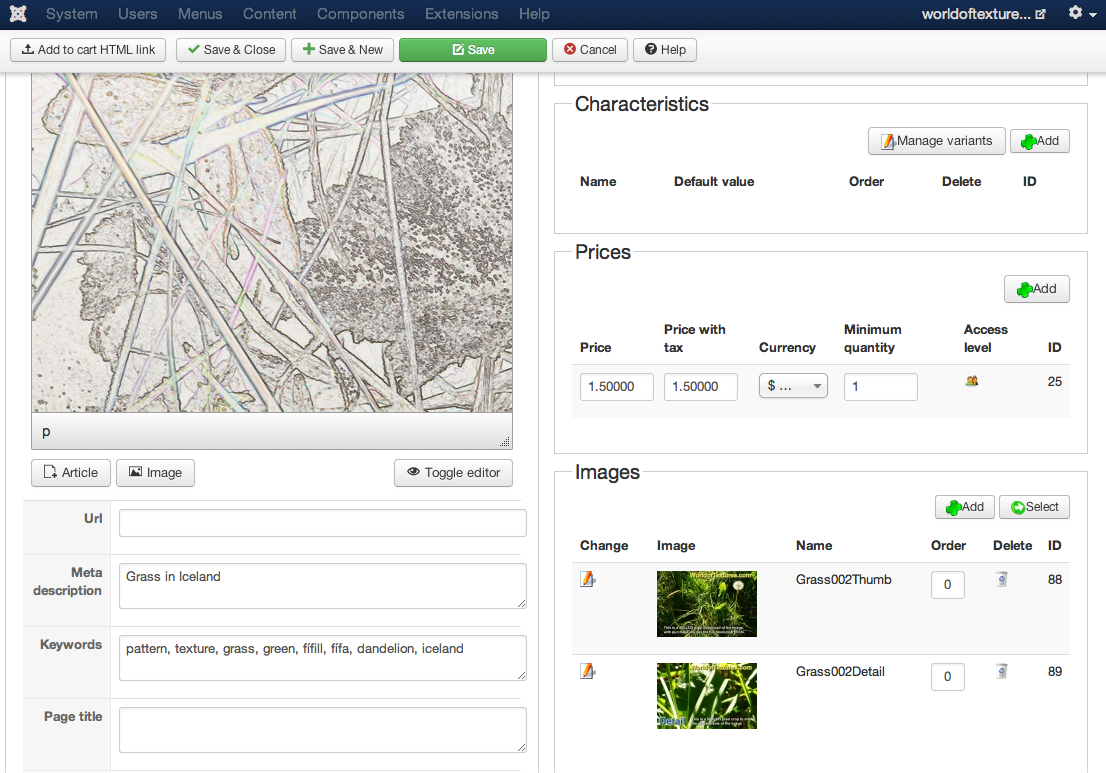
Task: Click the Keywords text field
Action: 322,657
